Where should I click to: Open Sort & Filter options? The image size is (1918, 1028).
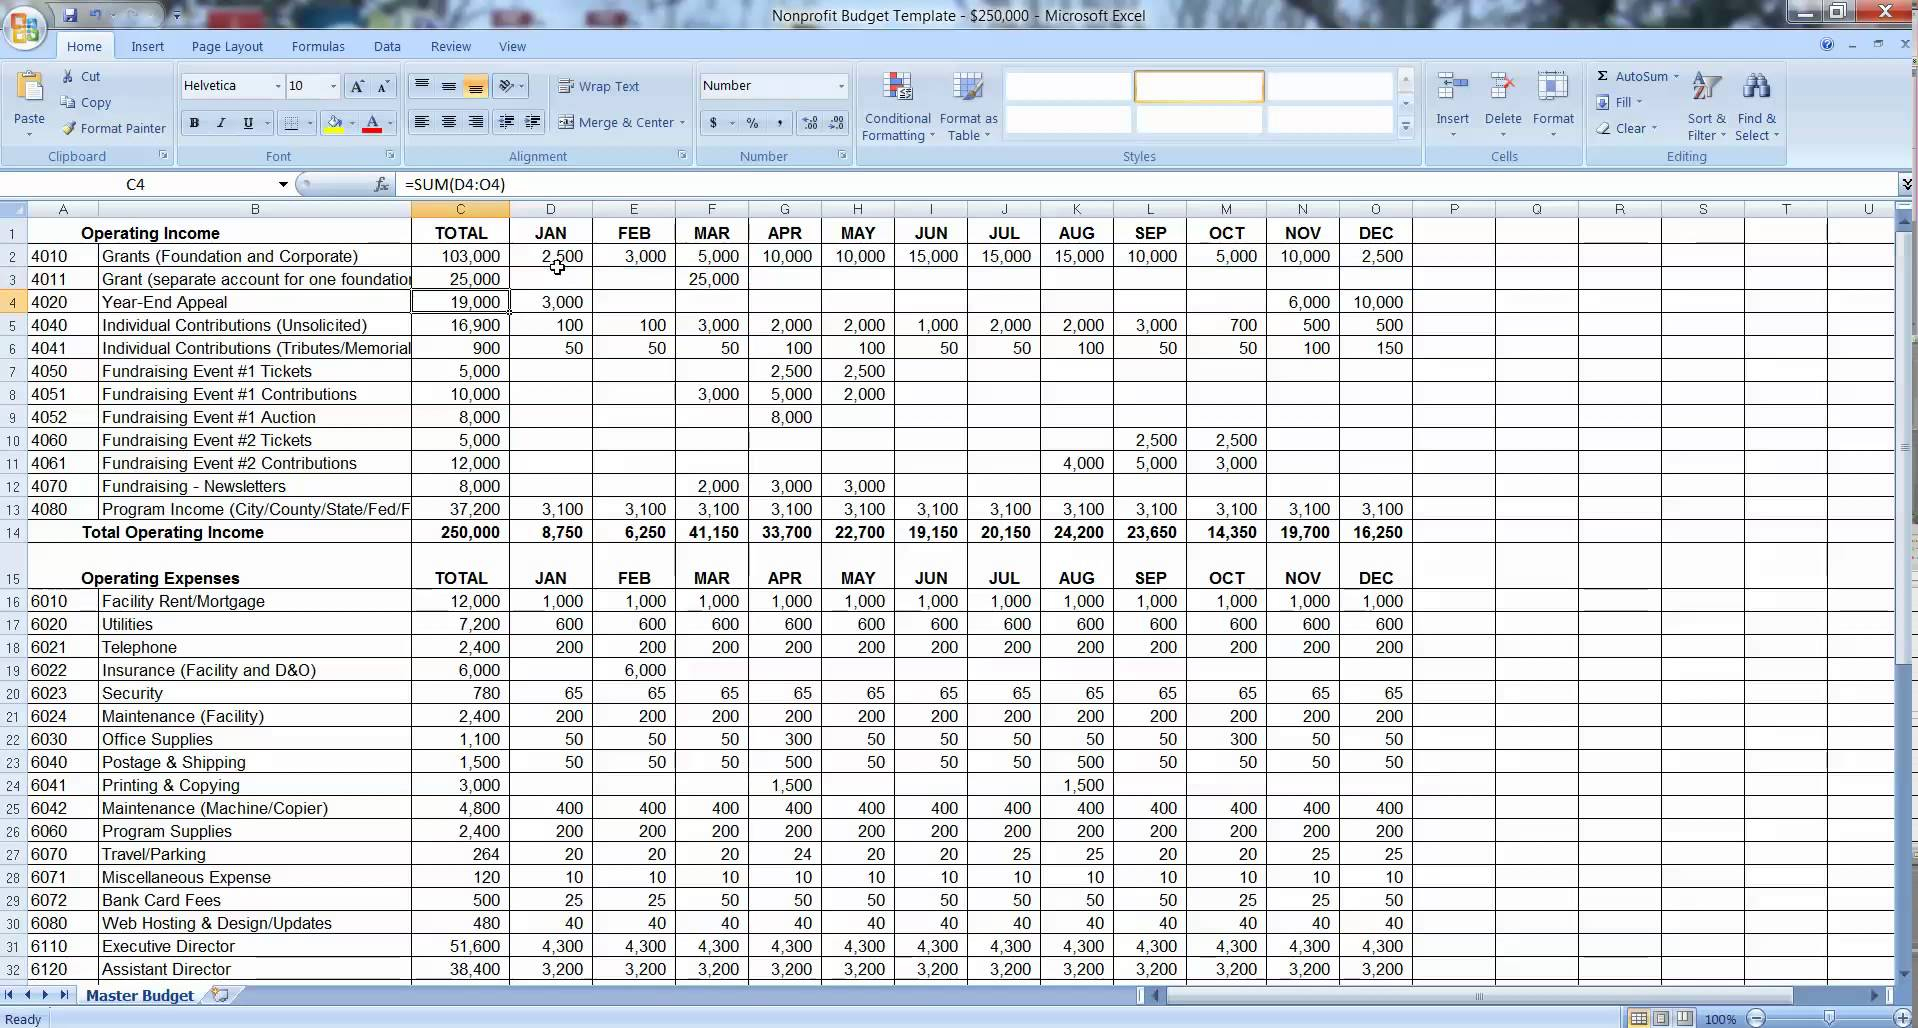pyautogui.click(x=1705, y=103)
